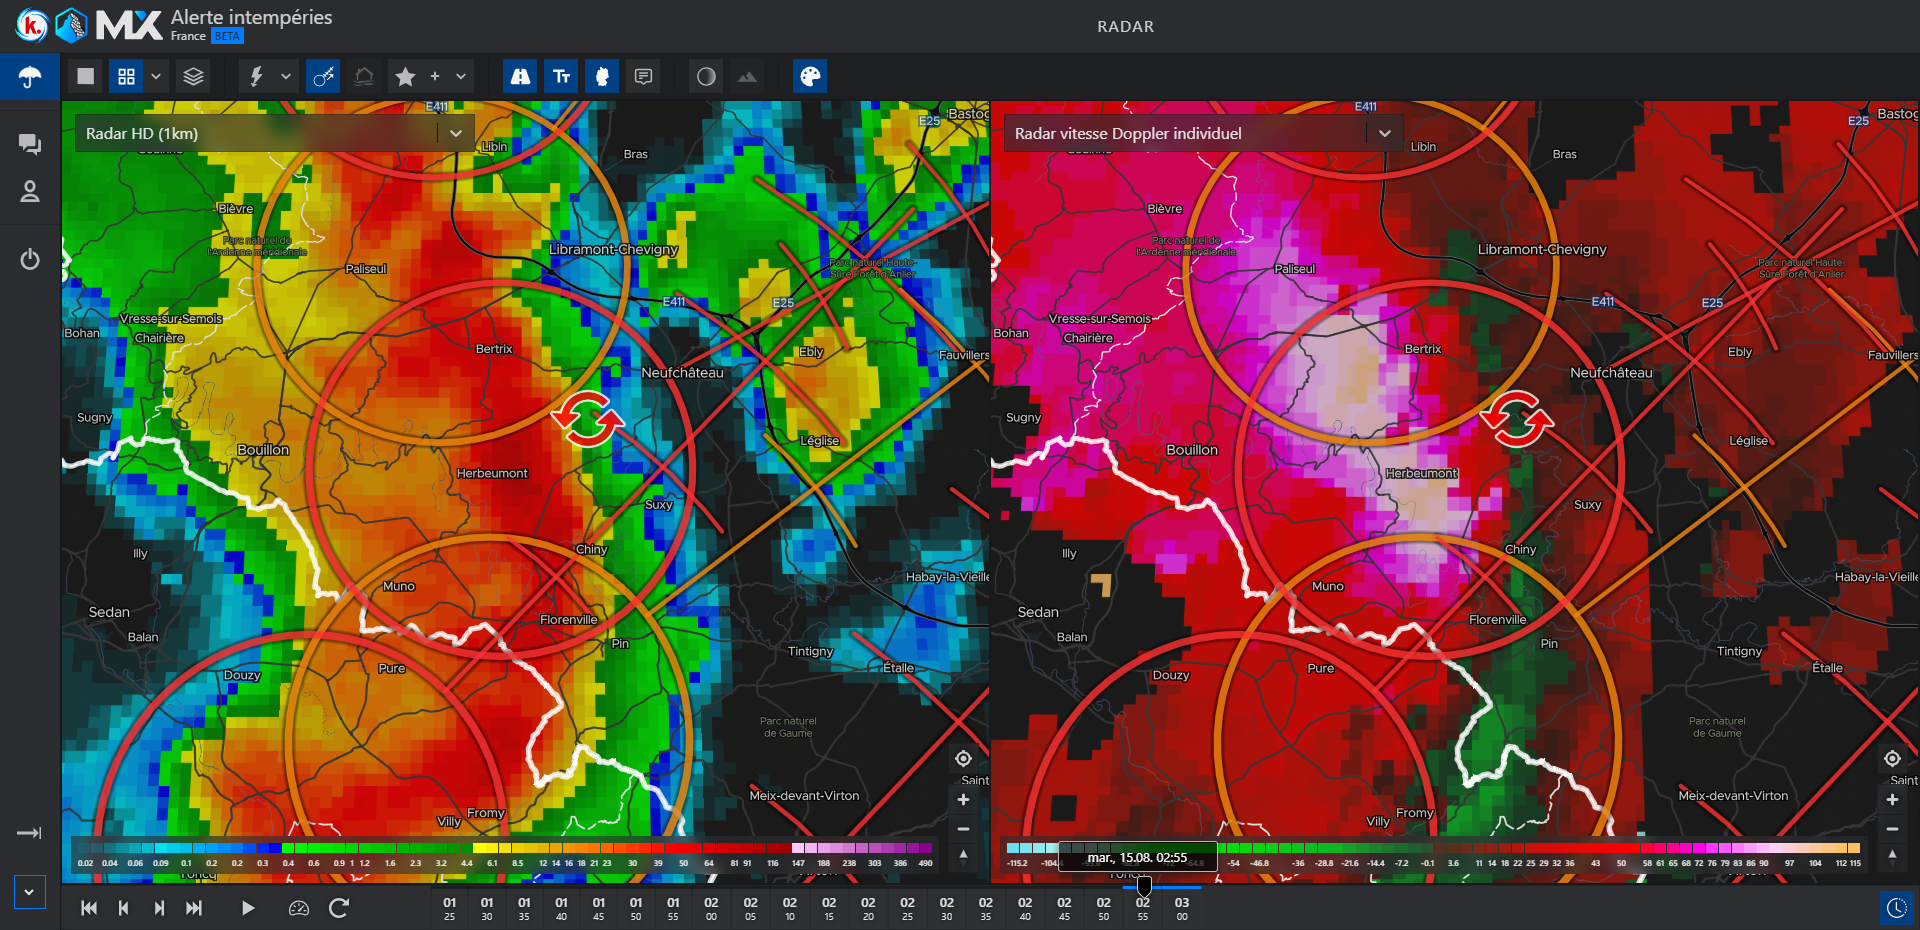
Task: Select the four-panel grid layout icon
Action: [126, 76]
